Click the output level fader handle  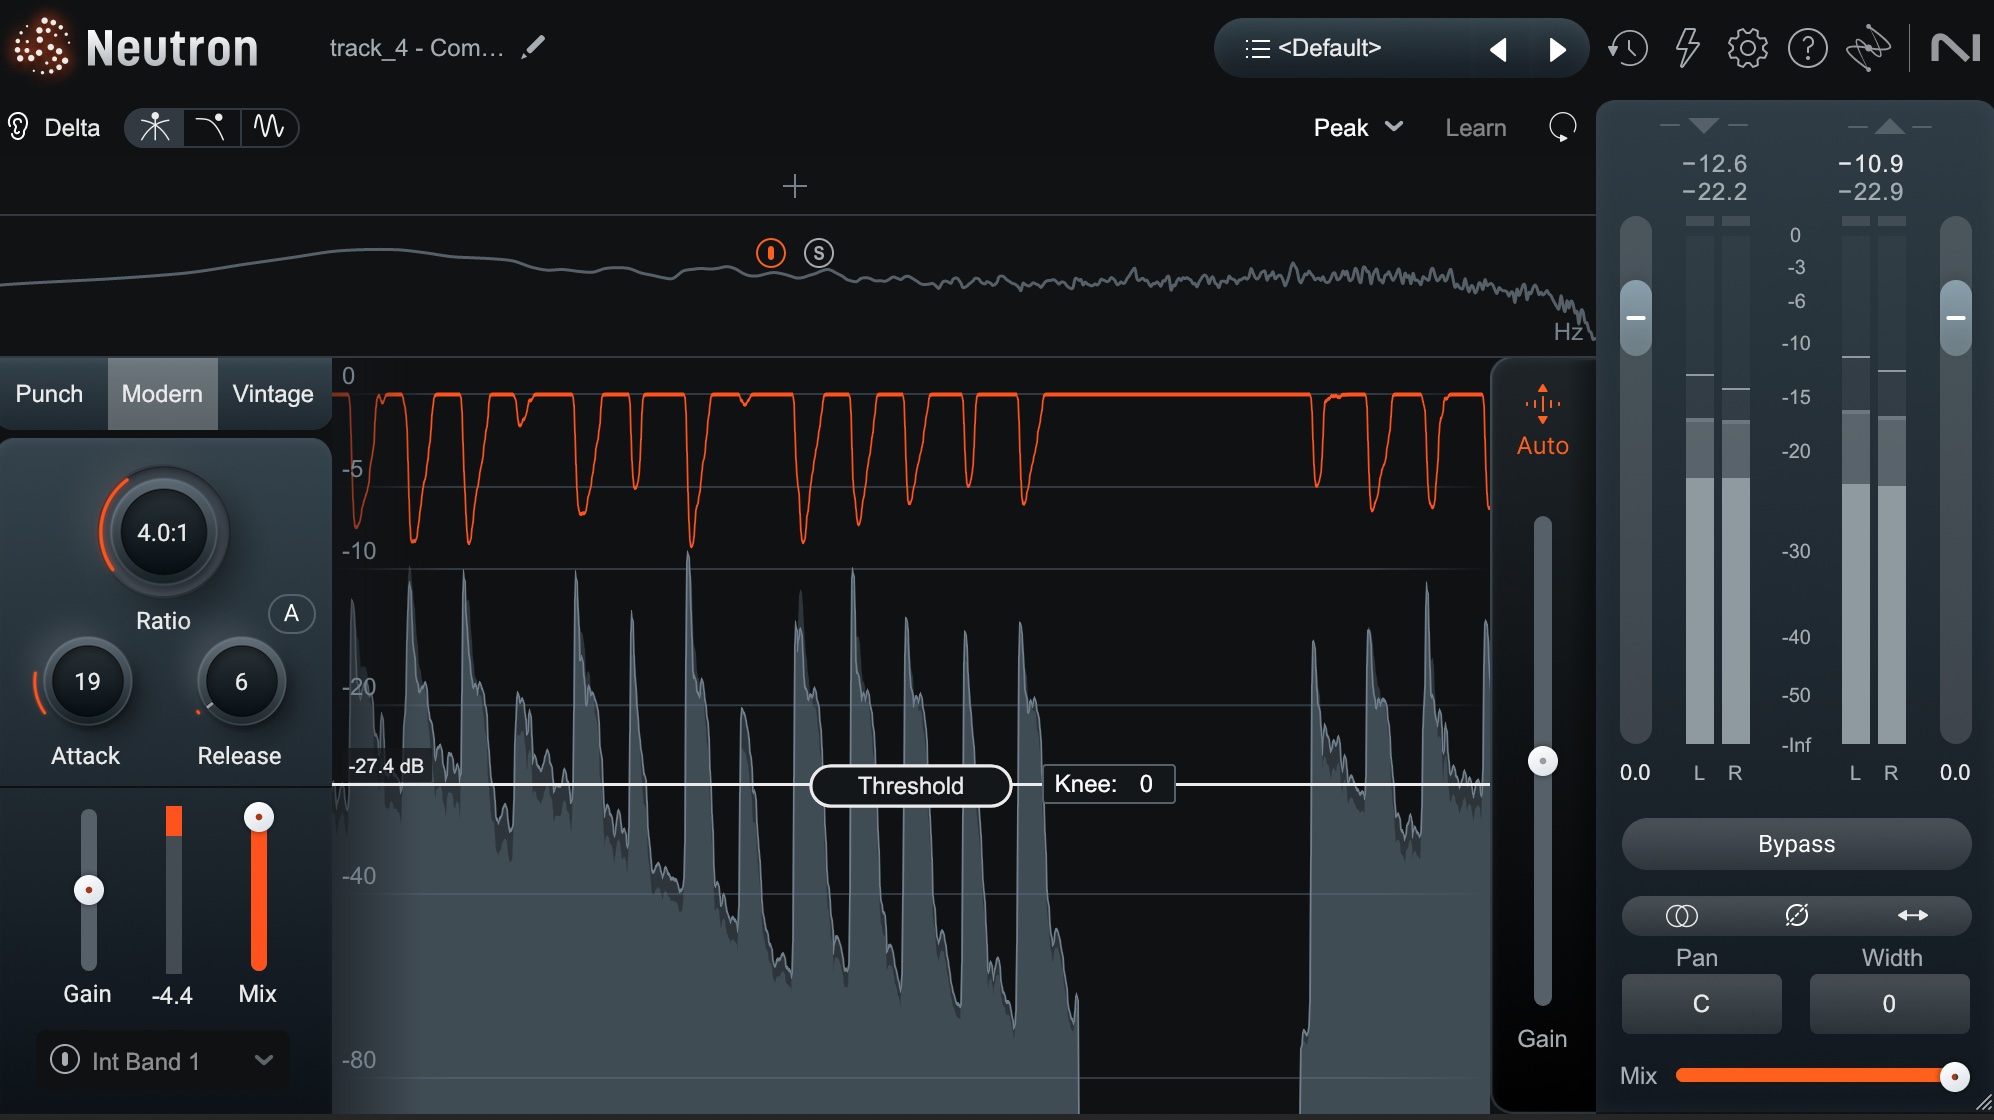1956,318
